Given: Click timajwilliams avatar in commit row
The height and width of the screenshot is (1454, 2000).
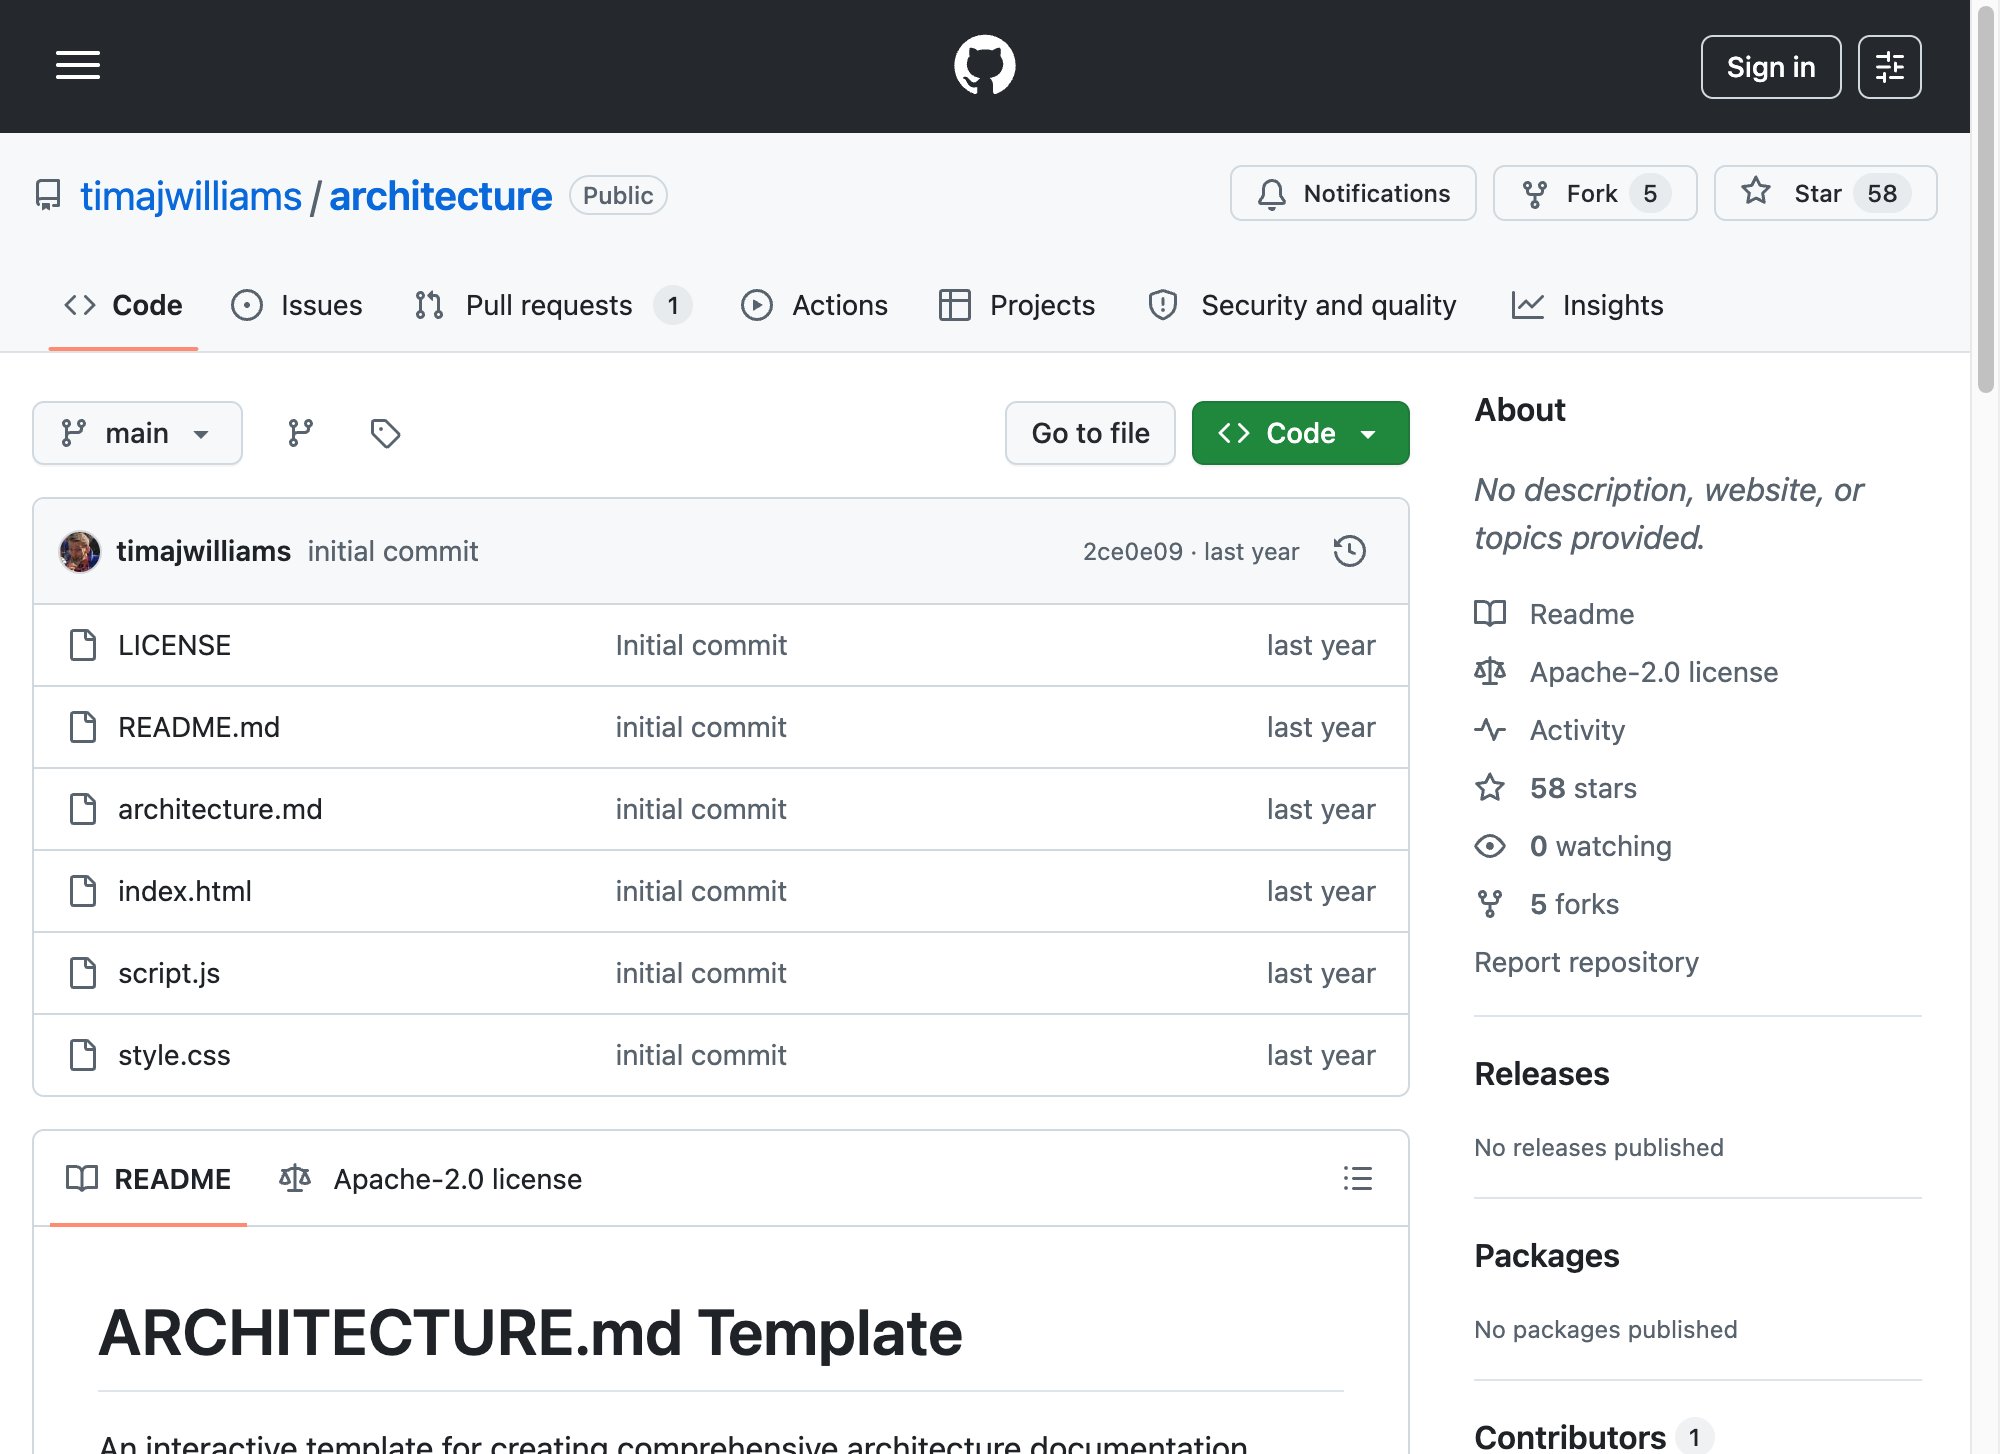Looking at the screenshot, I should point(80,551).
